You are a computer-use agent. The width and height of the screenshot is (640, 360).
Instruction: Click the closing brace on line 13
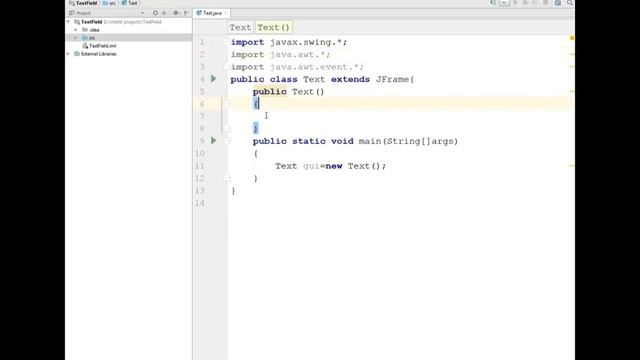click(233, 191)
